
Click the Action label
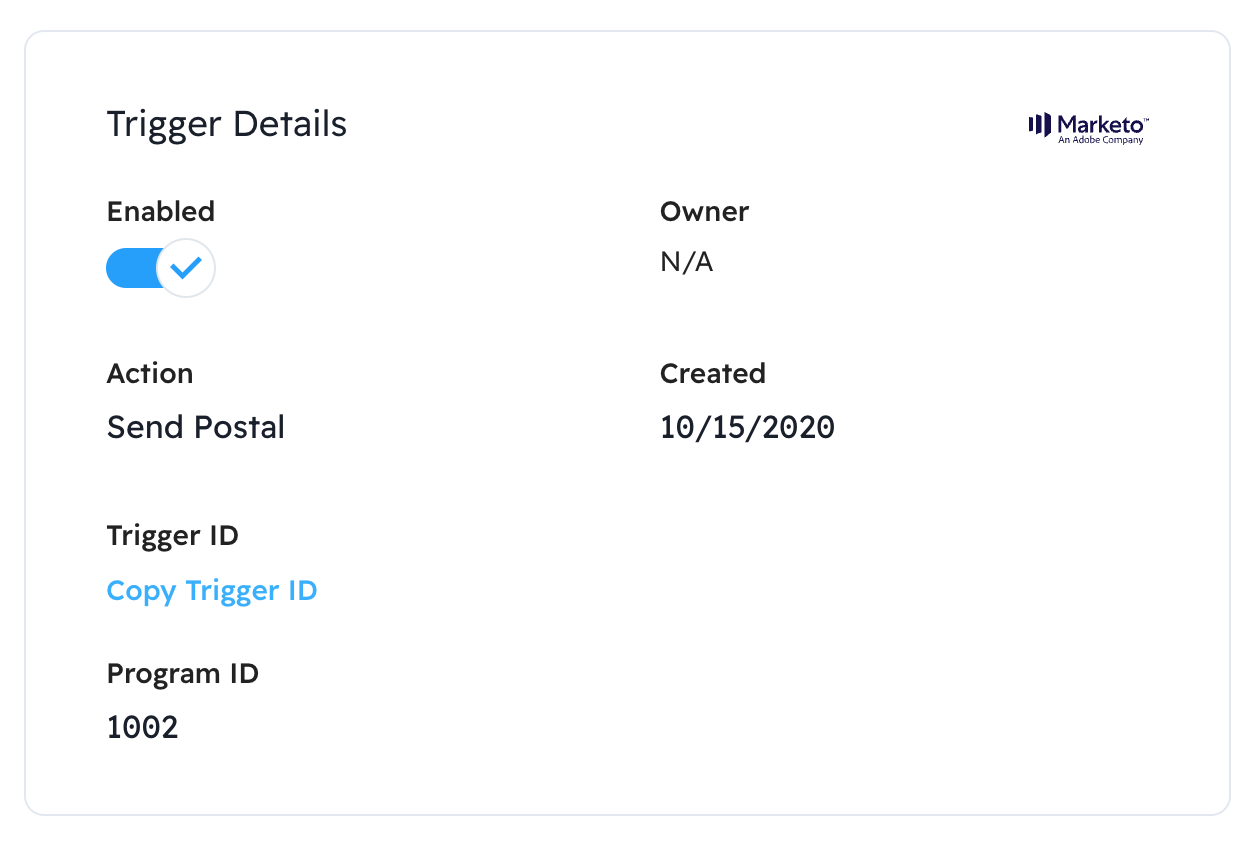pos(150,374)
